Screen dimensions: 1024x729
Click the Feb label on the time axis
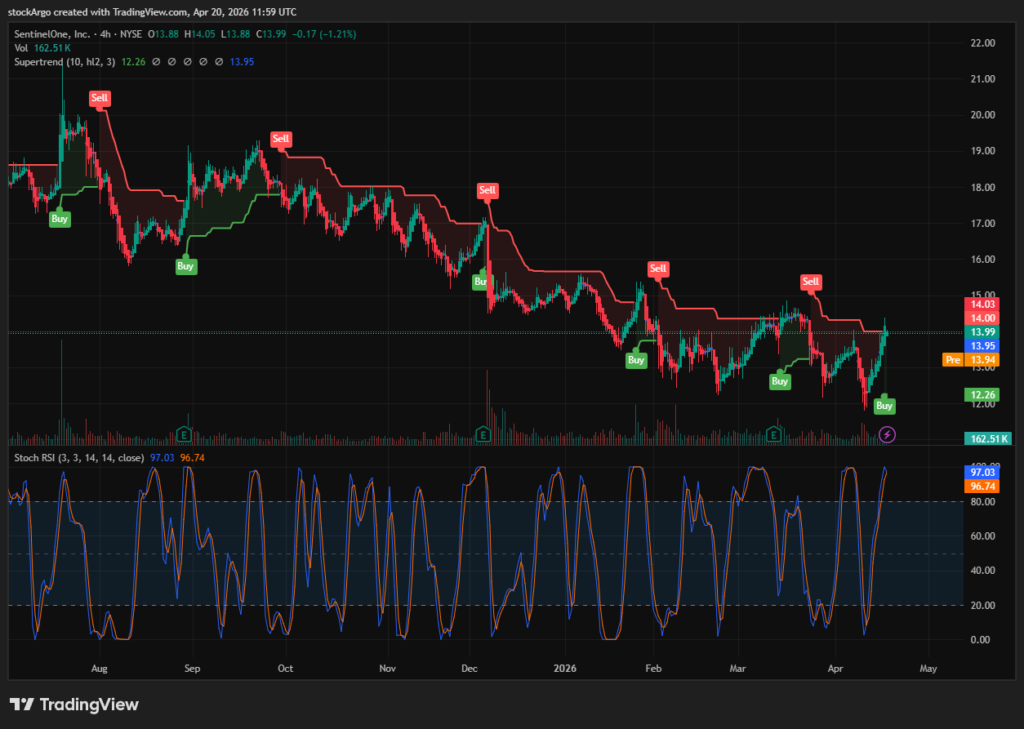654,669
